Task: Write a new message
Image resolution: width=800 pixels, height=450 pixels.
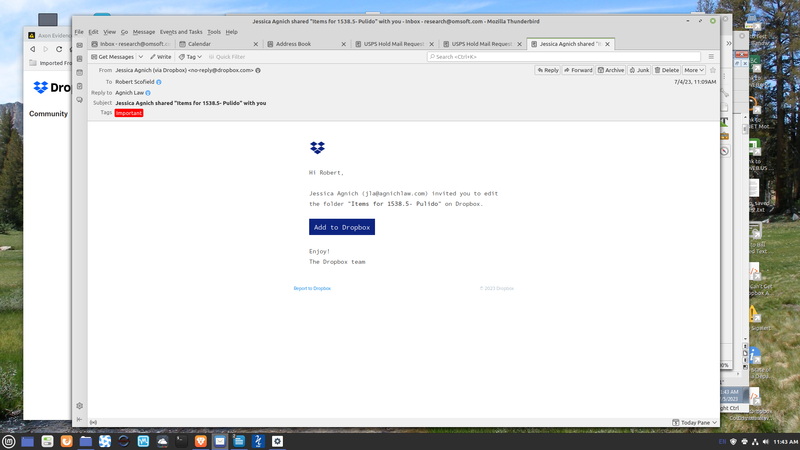Action: (161, 57)
